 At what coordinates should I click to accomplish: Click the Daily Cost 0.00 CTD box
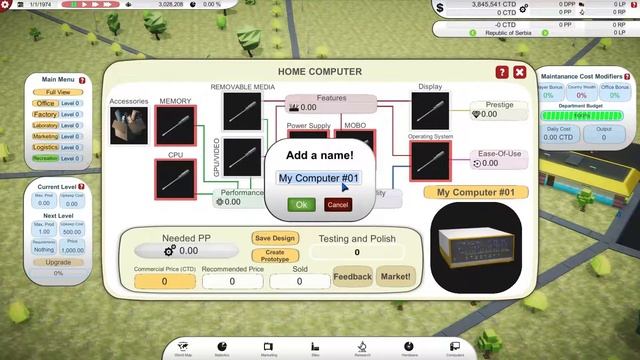pyautogui.click(x=558, y=134)
